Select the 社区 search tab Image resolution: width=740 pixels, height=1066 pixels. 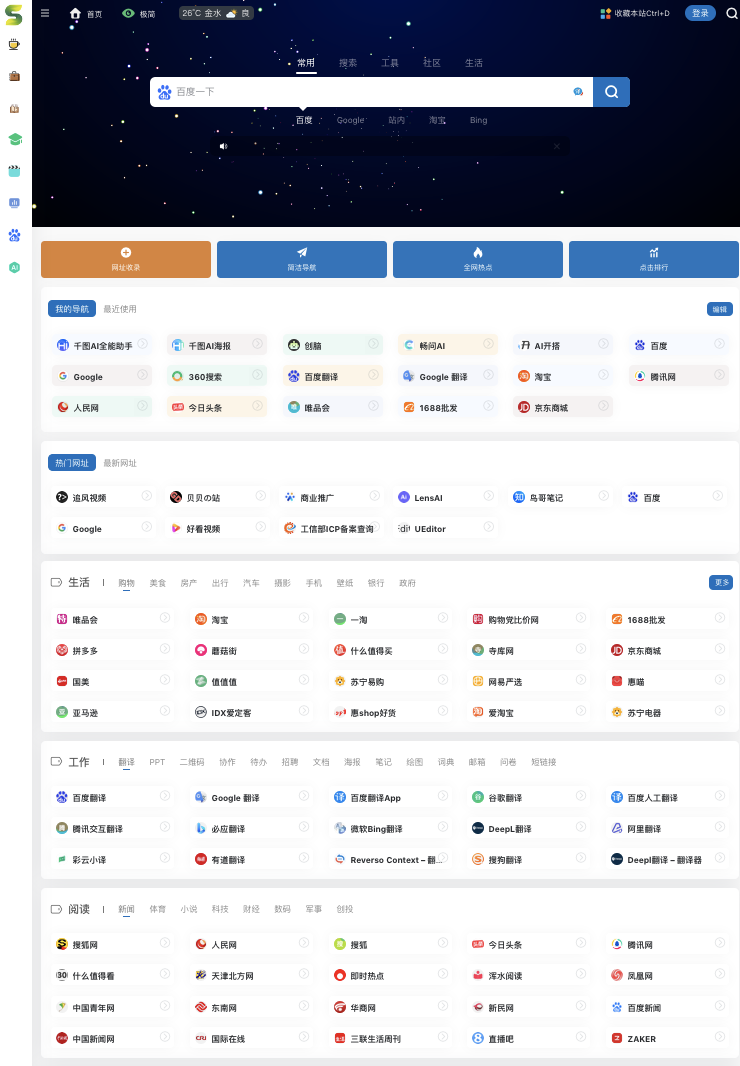click(x=432, y=63)
